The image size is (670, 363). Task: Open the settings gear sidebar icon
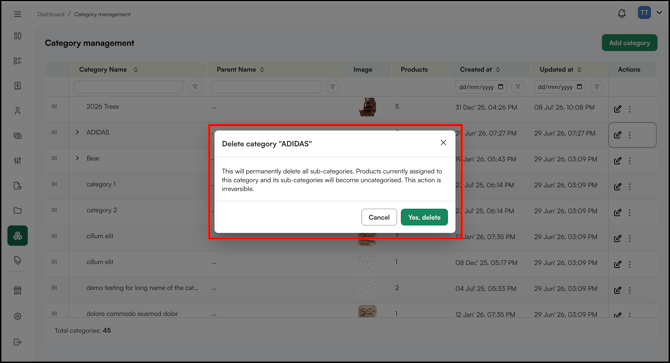click(x=18, y=316)
